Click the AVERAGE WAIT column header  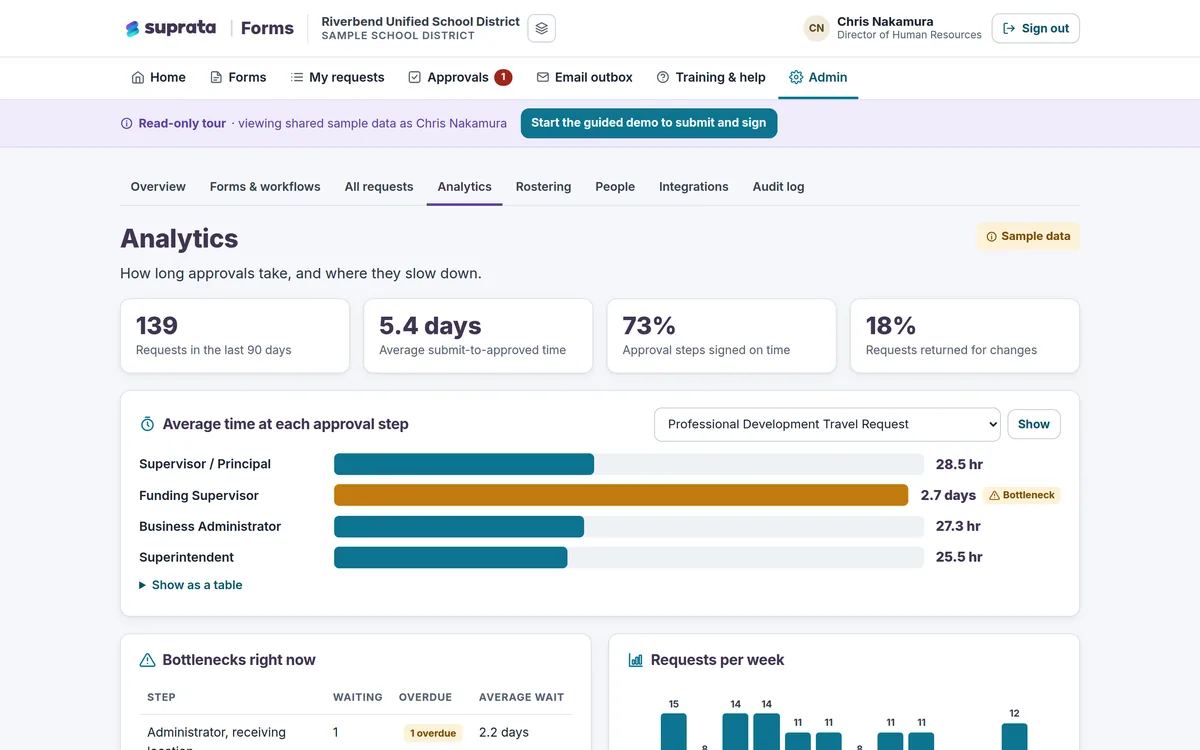[521, 697]
